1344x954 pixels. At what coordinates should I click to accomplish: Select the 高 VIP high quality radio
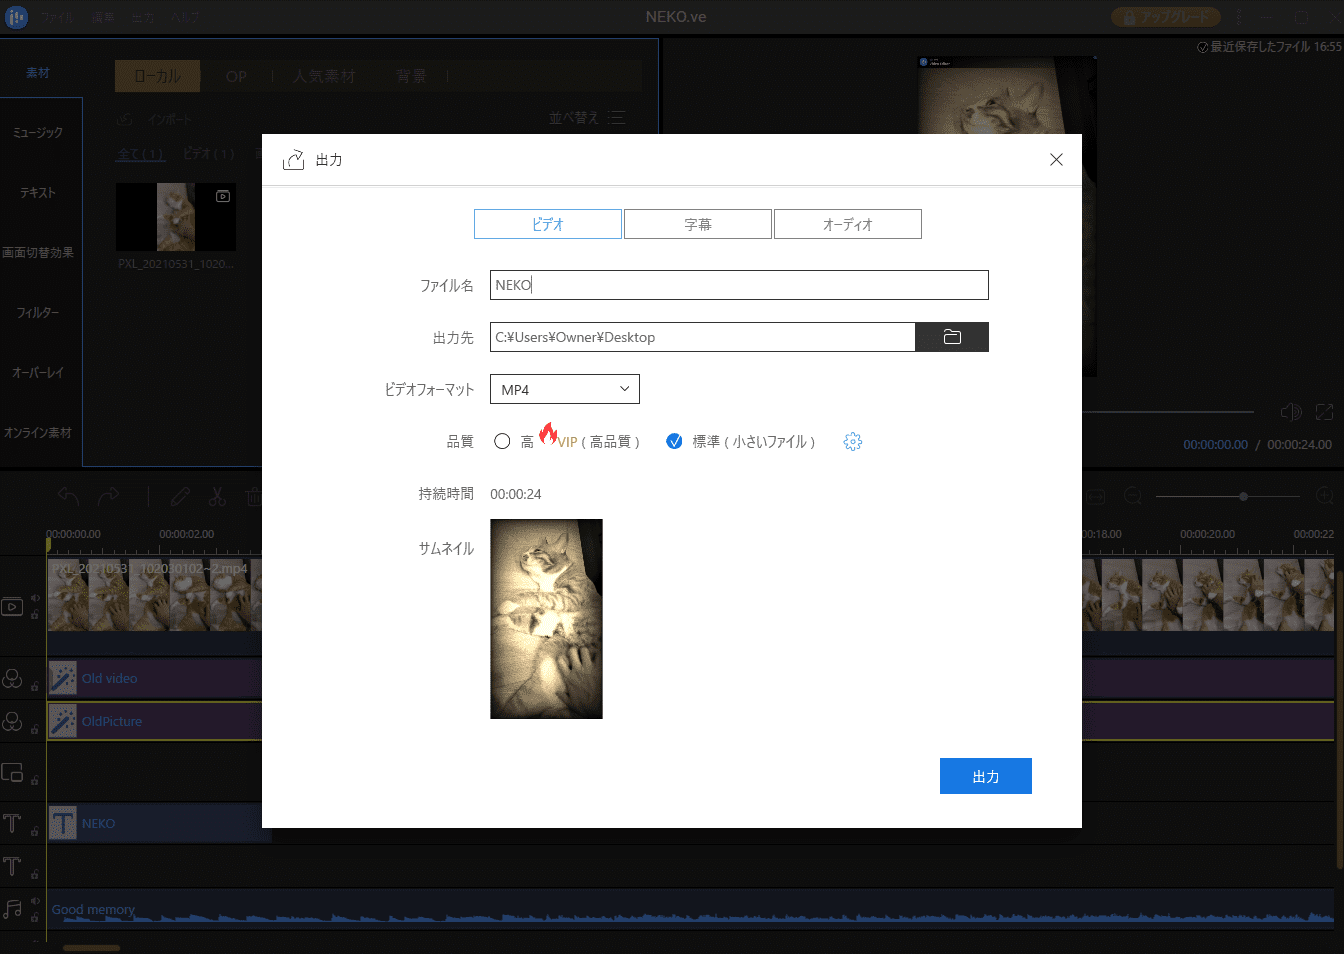(502, 441)
